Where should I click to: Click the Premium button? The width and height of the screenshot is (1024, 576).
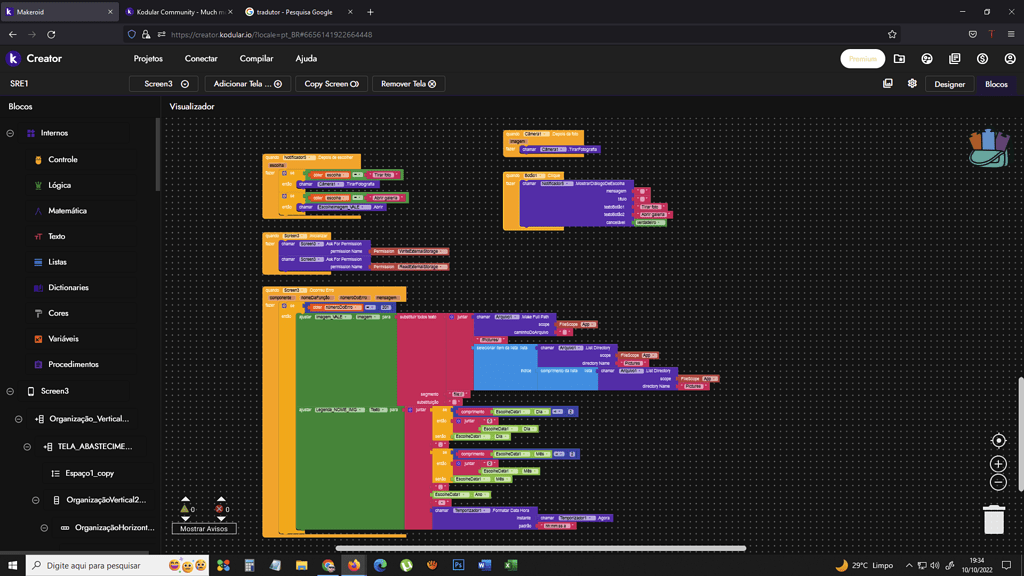tap(863, 59)
